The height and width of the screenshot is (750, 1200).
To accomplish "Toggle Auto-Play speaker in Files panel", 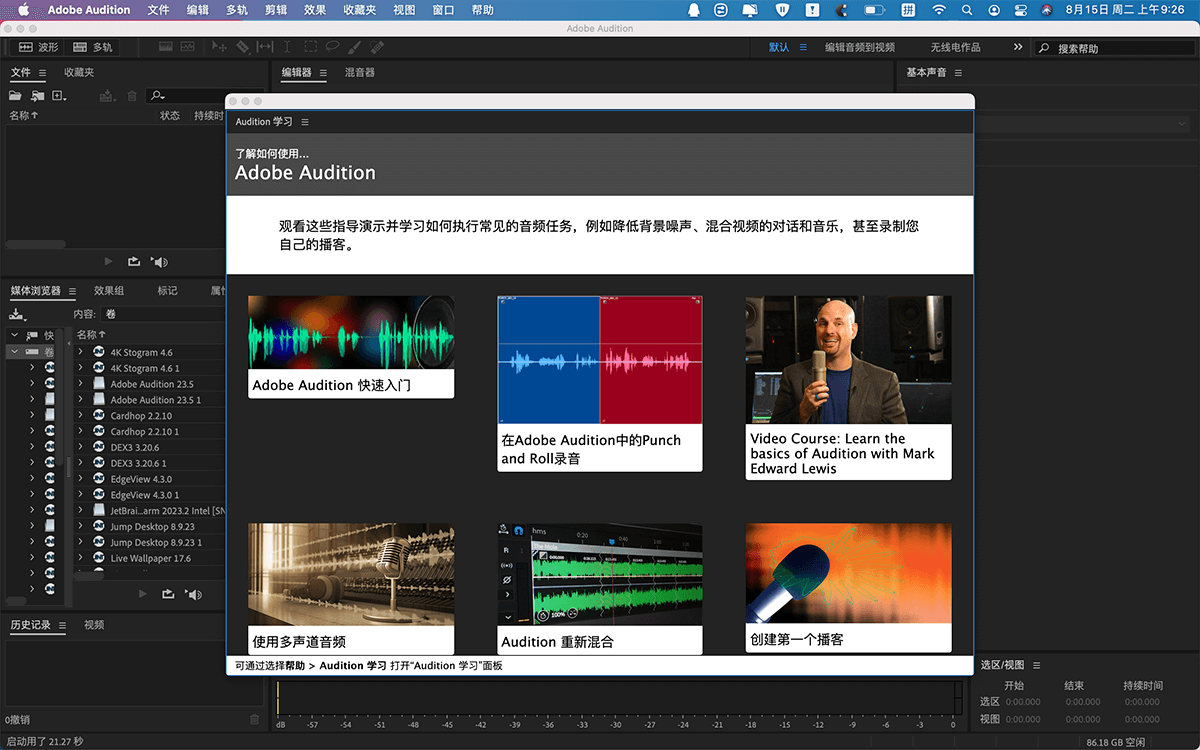I will (159, 261).
